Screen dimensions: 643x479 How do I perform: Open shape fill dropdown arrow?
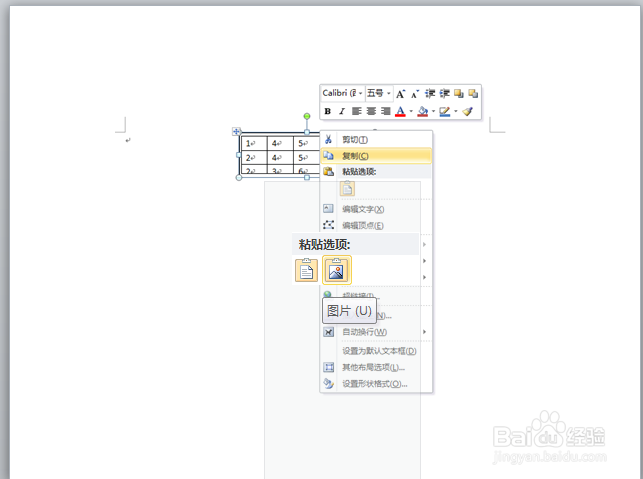tap(433, 111)
